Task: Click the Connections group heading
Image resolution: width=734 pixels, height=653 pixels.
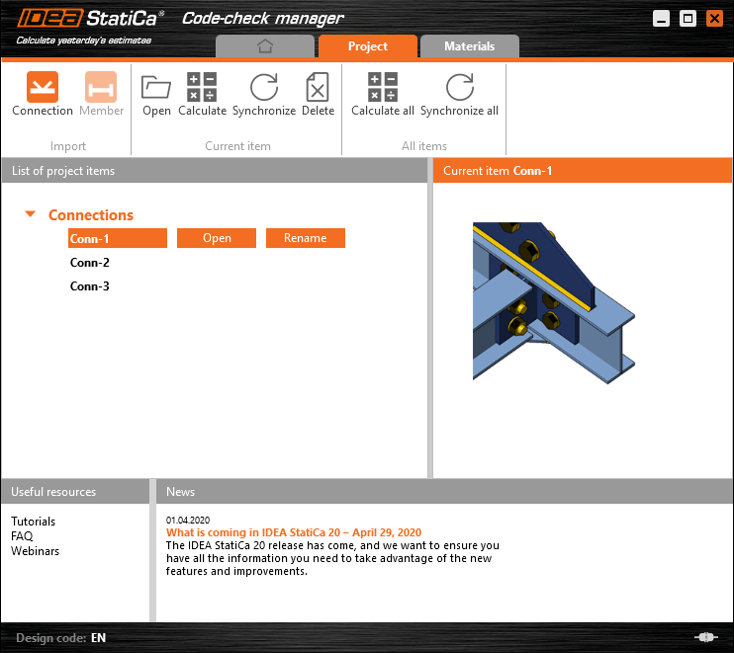Action: click(x=91, y=215)
